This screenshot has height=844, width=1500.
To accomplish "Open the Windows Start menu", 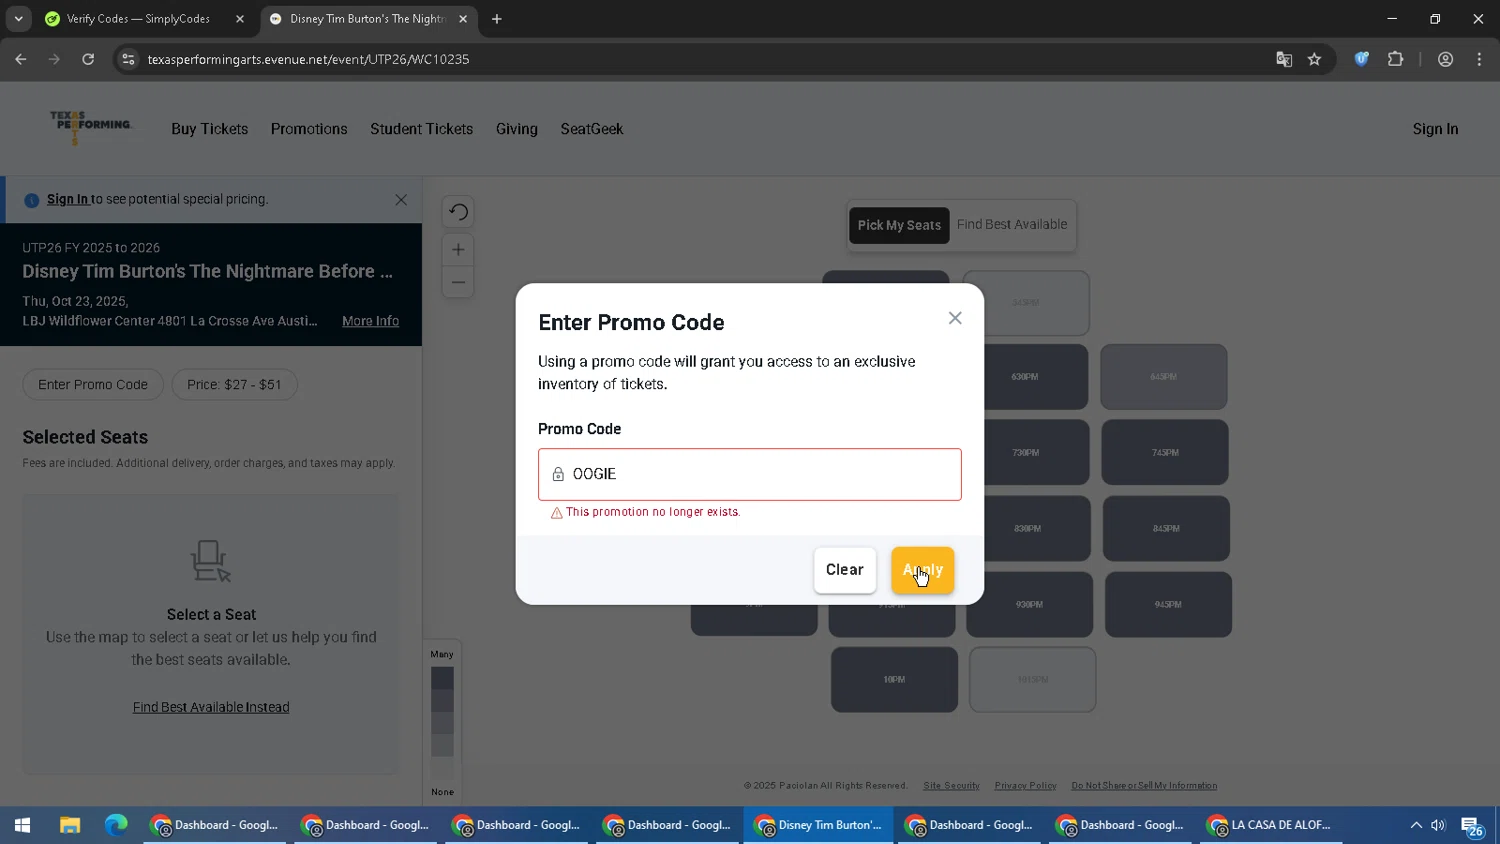I will 22,825.
